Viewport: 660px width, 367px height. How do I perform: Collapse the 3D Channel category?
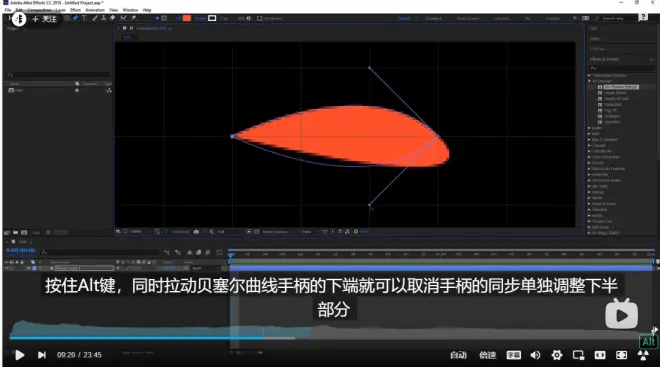coord(589,81)
